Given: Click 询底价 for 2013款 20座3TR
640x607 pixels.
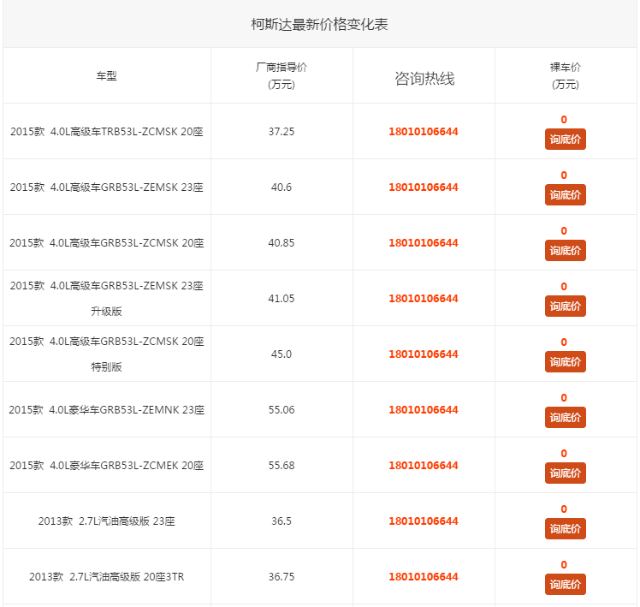Looking at the screenshot, I should [565, 584].
